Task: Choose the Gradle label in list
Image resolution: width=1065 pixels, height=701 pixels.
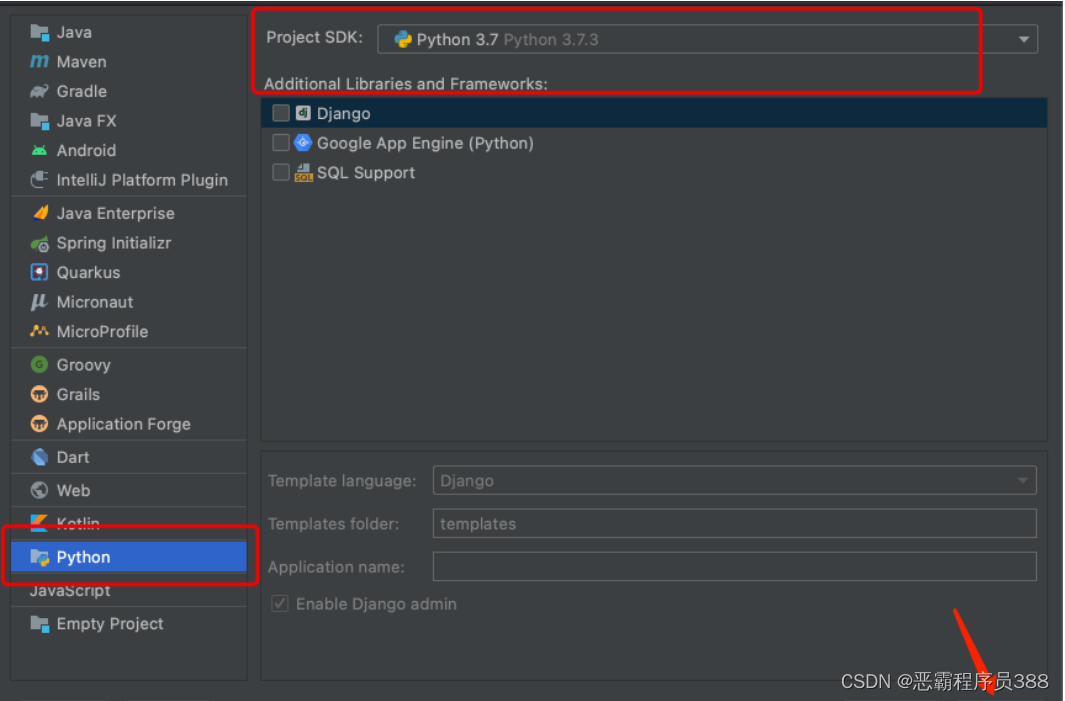Action: (x=82, y=91)
